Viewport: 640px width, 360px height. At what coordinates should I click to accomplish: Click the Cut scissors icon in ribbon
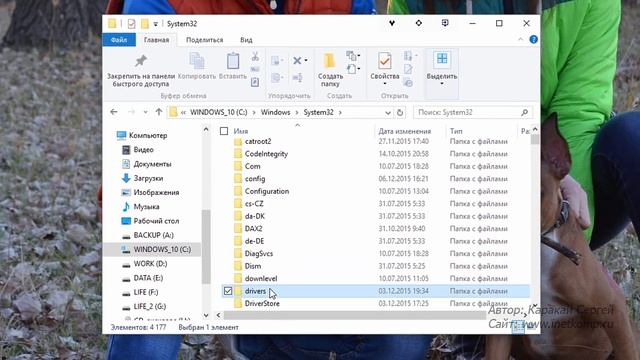click(255, 56)
